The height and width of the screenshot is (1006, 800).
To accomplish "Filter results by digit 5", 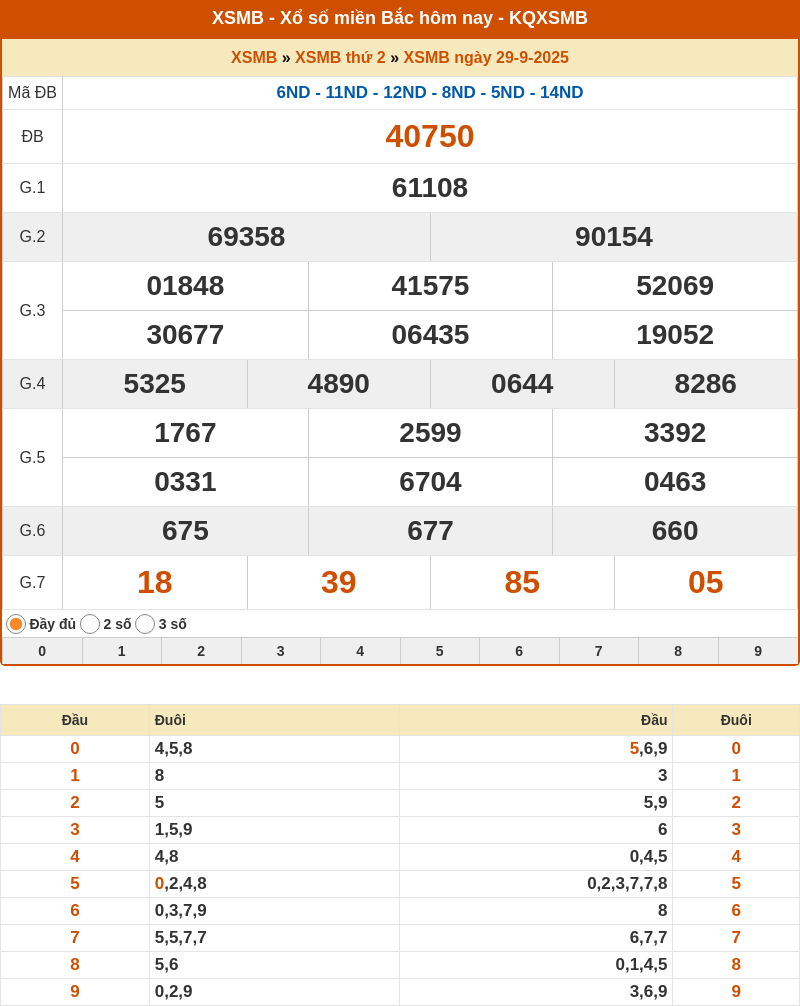I will [440, 651].
